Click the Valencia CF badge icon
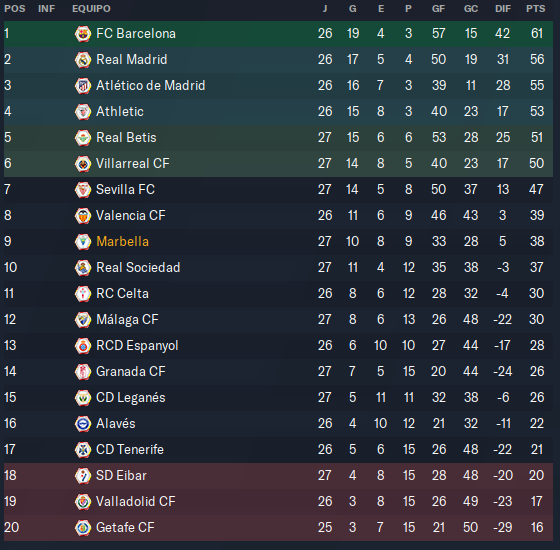Viewport: 560px width, 550px height. pos(83,216)
